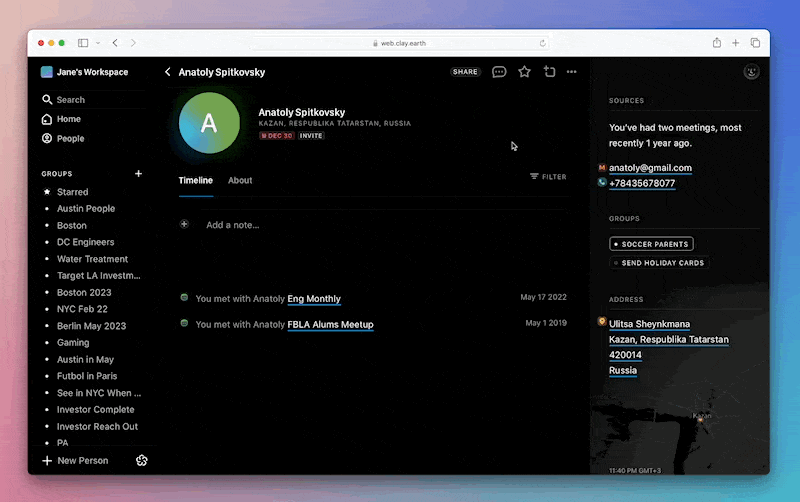
Task: Open the Filter timeline options
Action: point(548,177)
